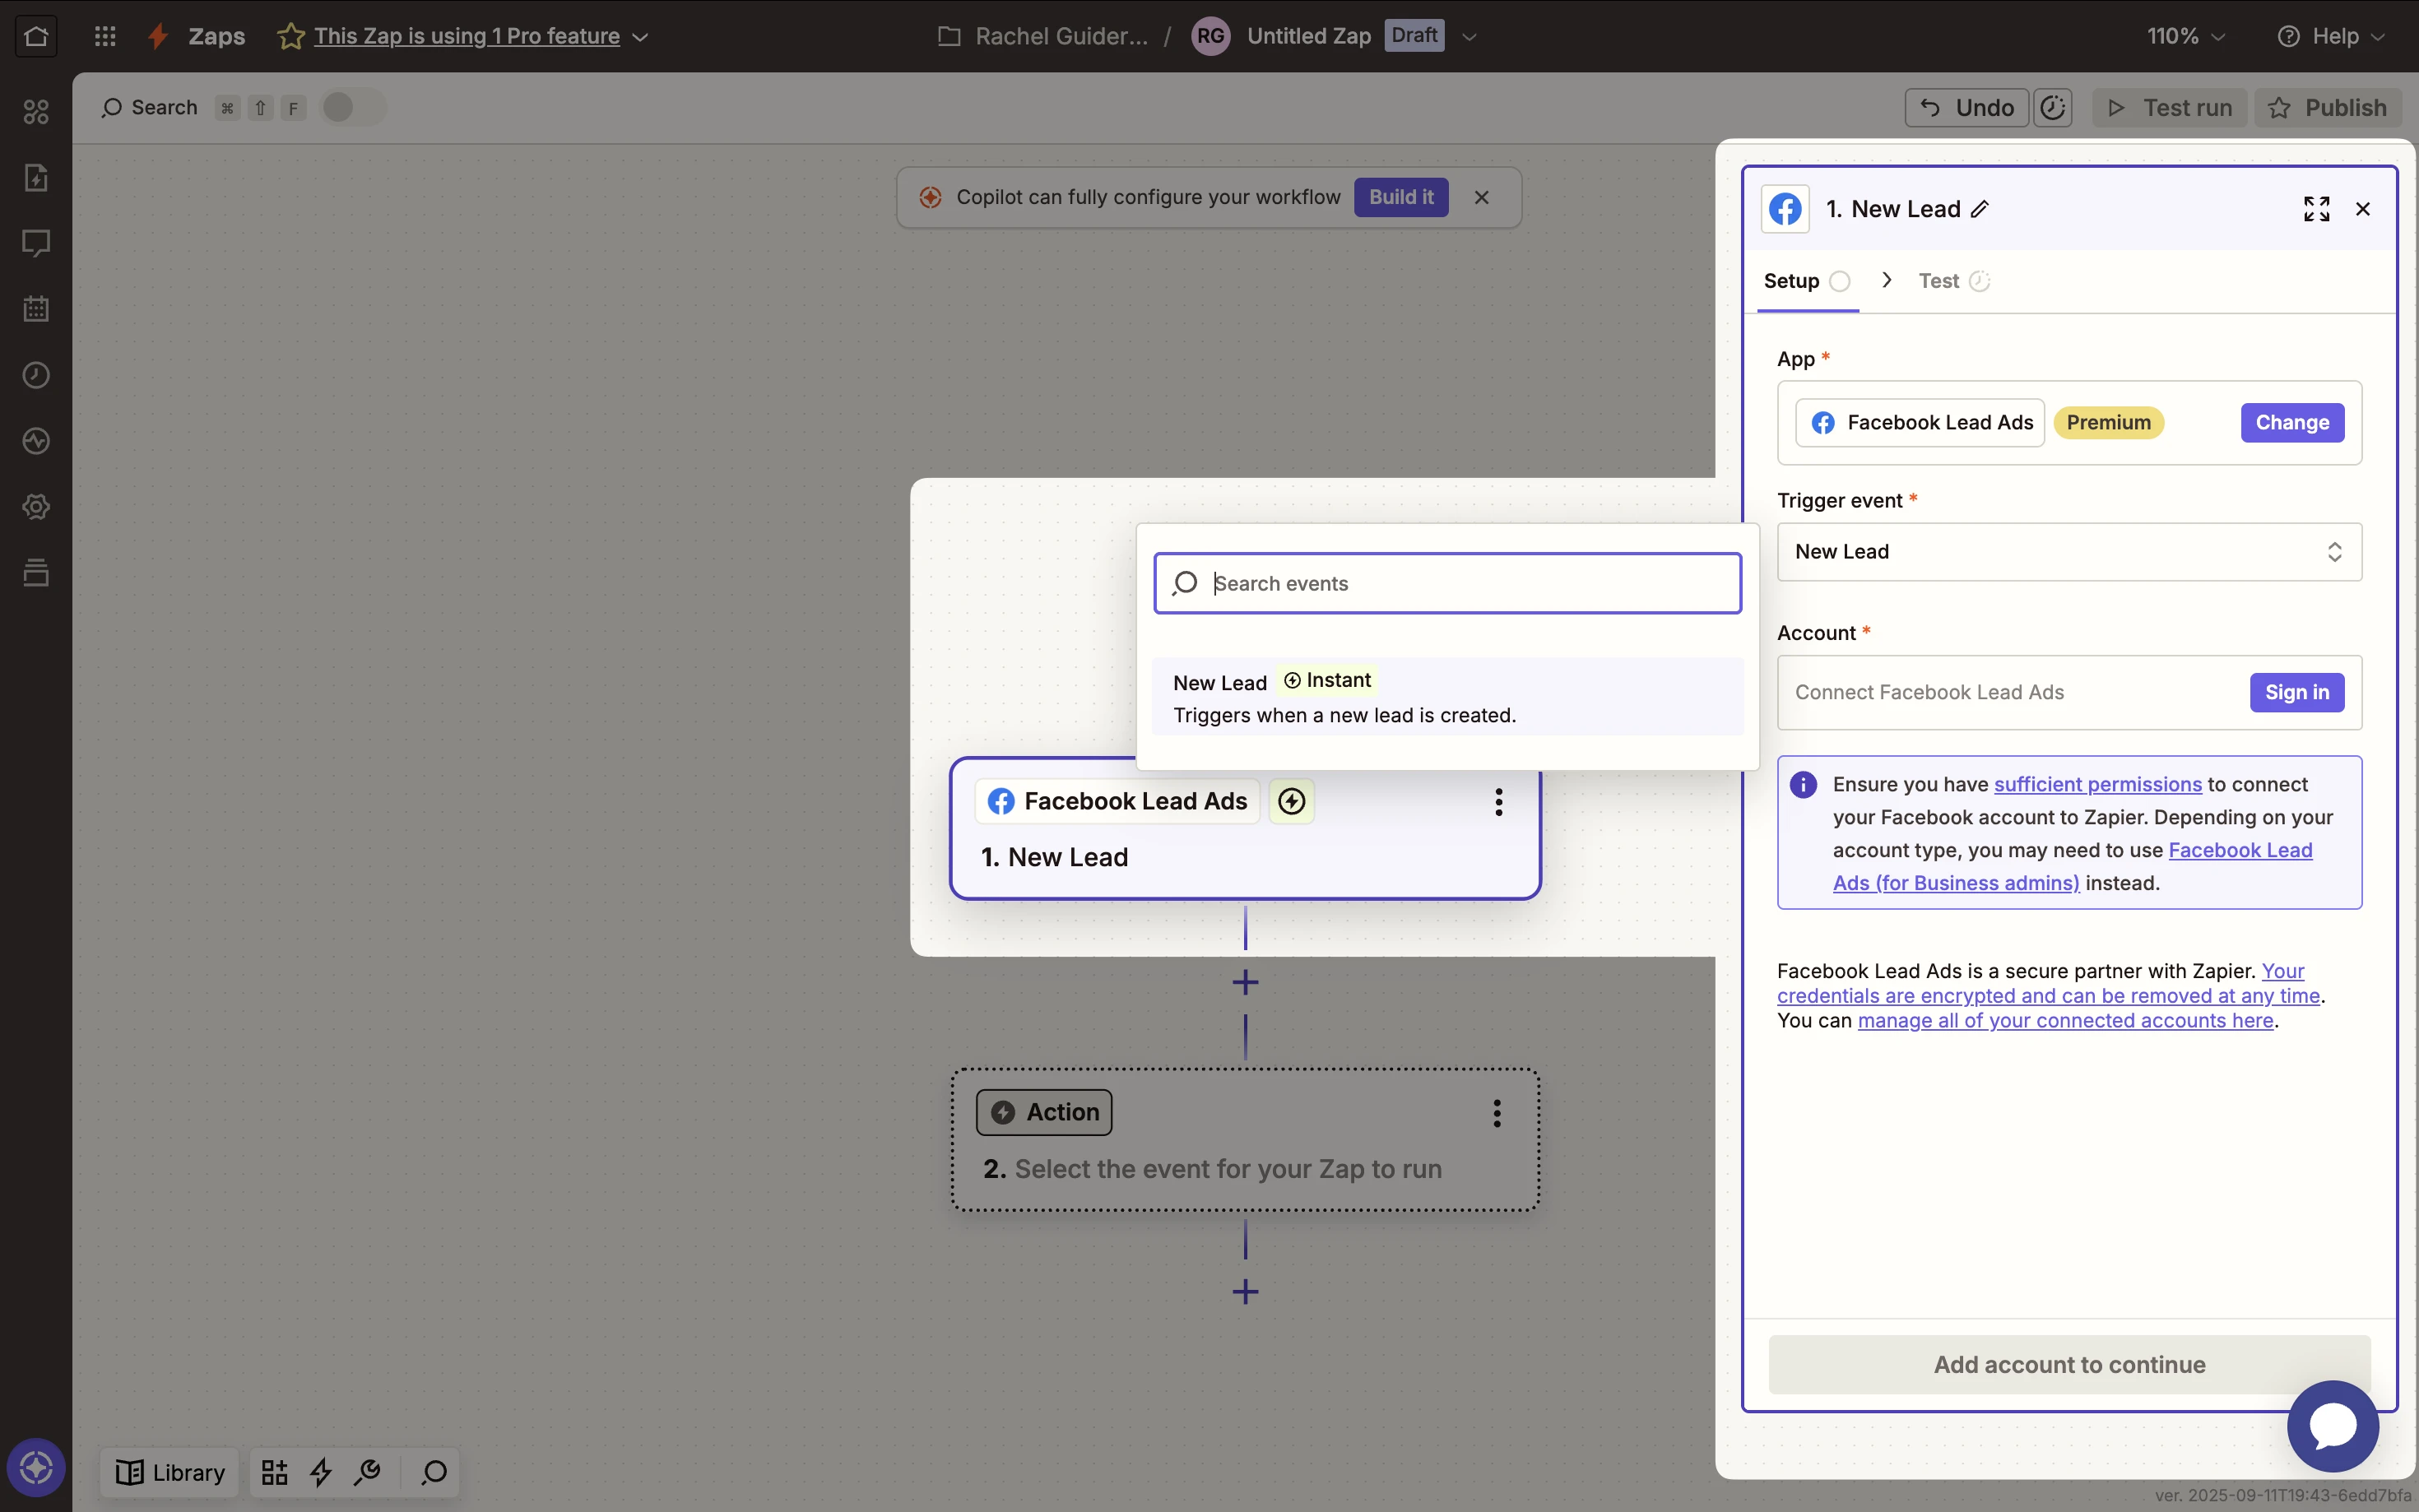Click the lightning bolt in bottom toolbar
Viewport: 2419px width, 1512px height.
321,1472
